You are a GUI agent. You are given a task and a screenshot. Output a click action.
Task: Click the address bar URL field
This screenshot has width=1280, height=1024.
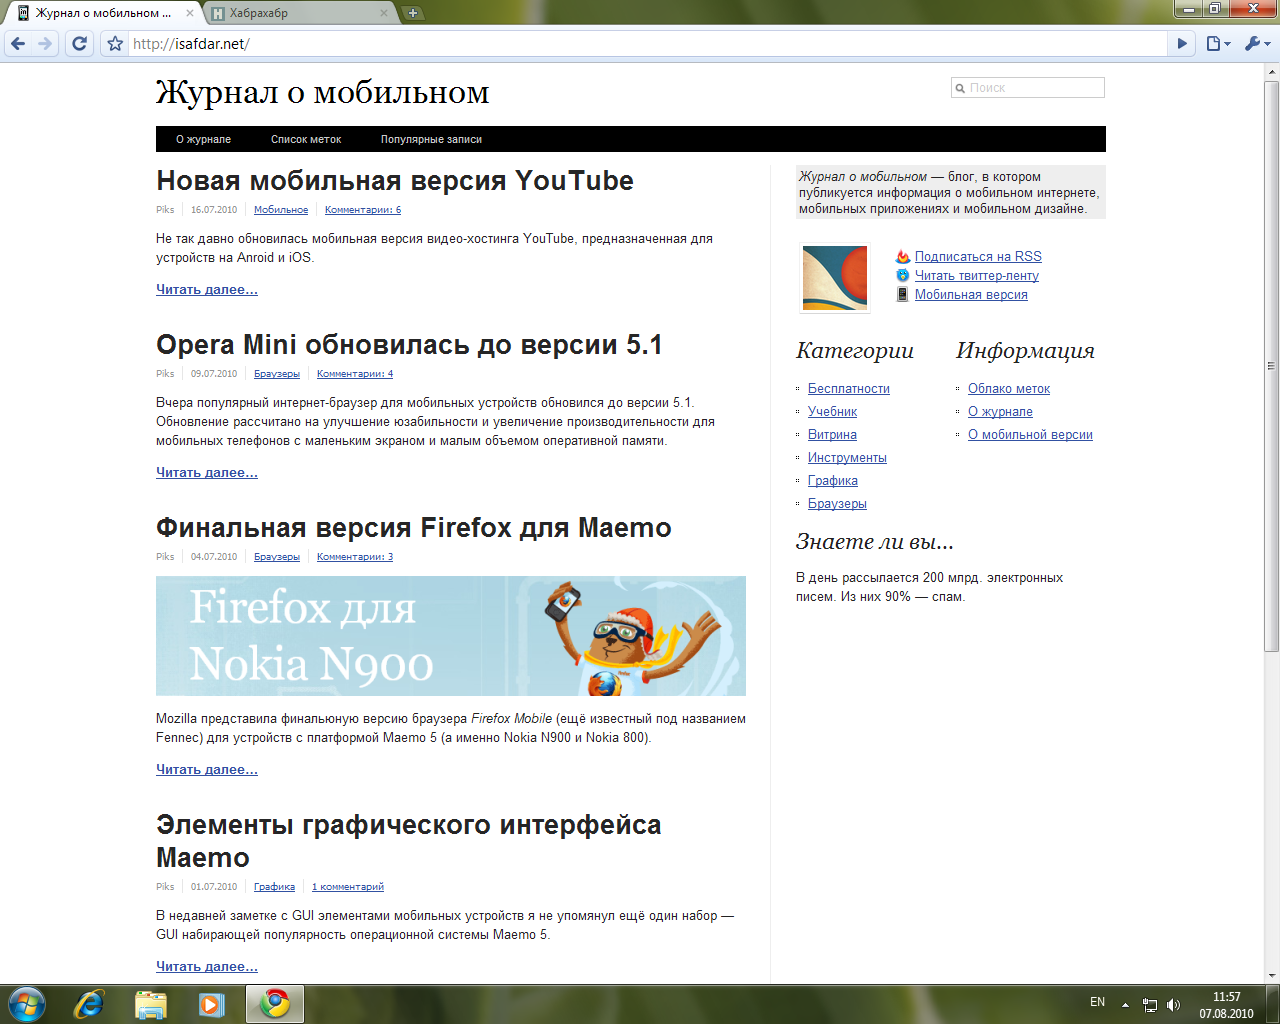[648, 44]
